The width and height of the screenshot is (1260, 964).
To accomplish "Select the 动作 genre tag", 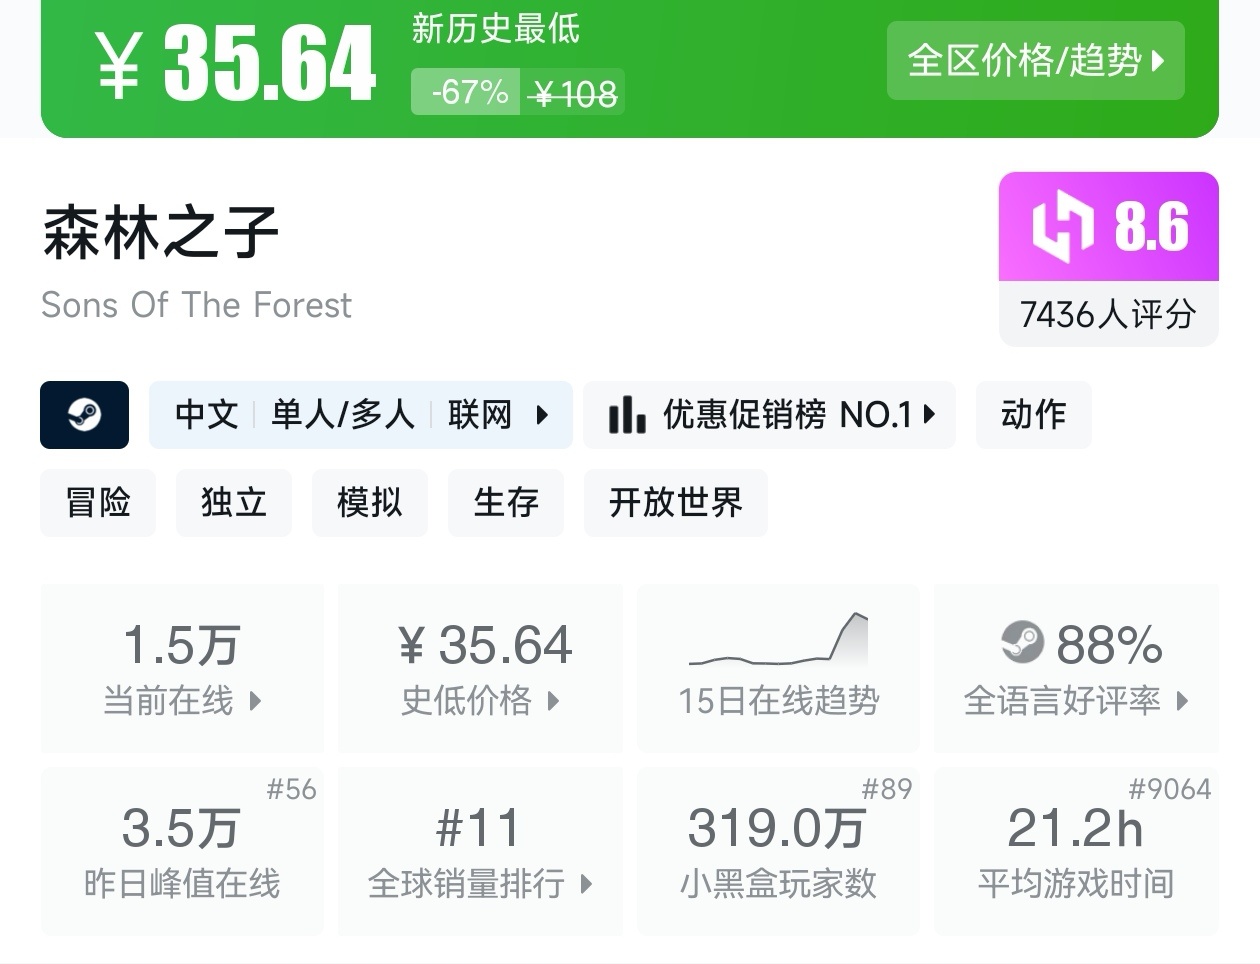I will pos(1033,414).
